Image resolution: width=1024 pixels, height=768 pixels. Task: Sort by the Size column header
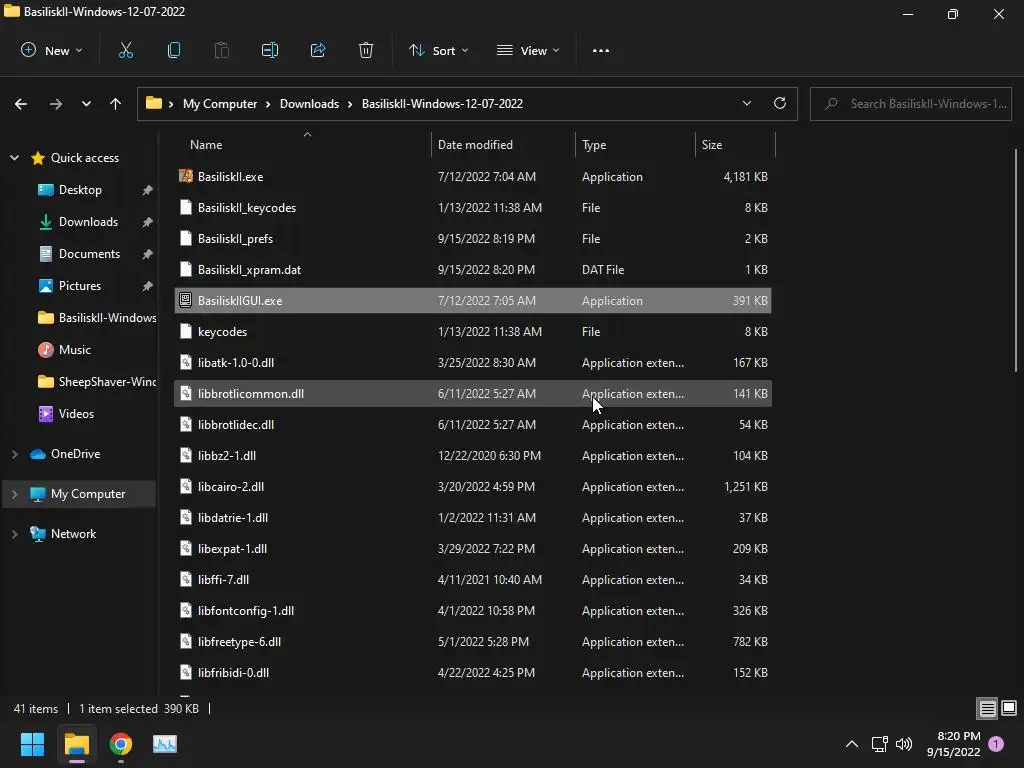point(735,144)
